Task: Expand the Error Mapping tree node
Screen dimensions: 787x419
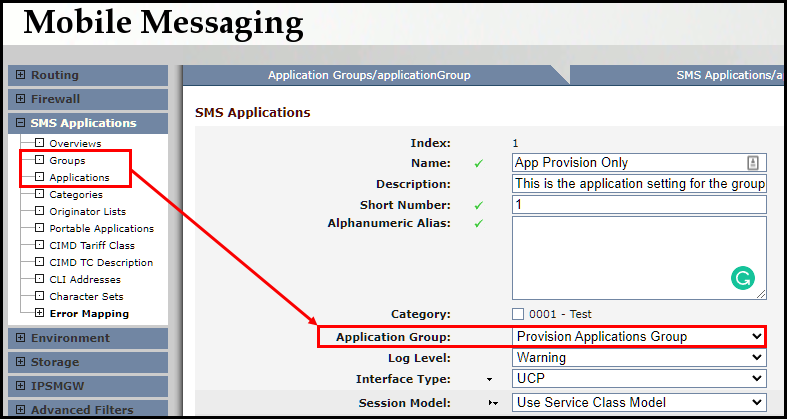Action: (39, 314)
